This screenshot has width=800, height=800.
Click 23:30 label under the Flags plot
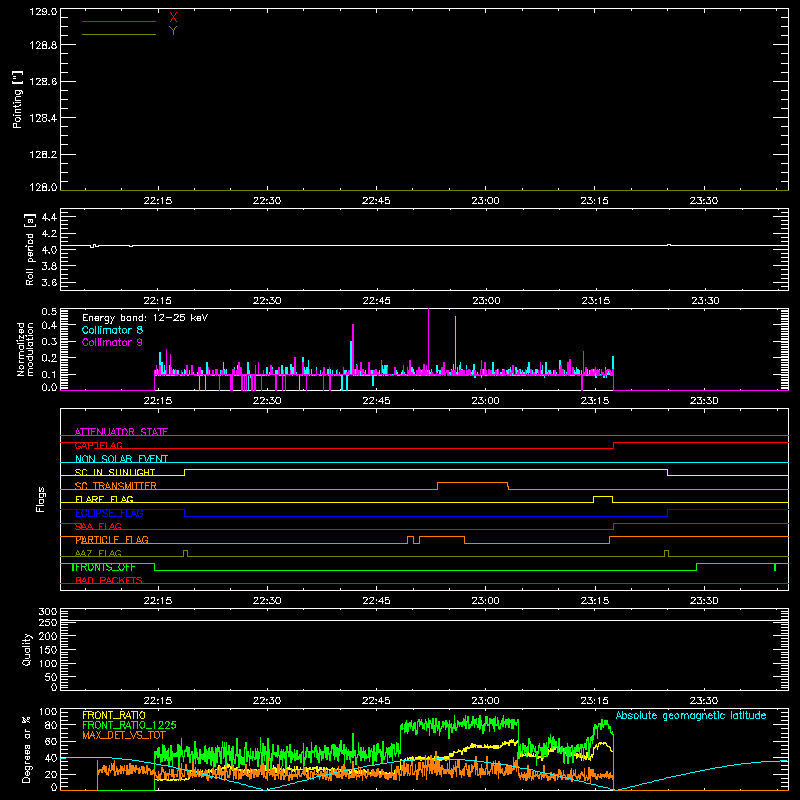point(704,601)
